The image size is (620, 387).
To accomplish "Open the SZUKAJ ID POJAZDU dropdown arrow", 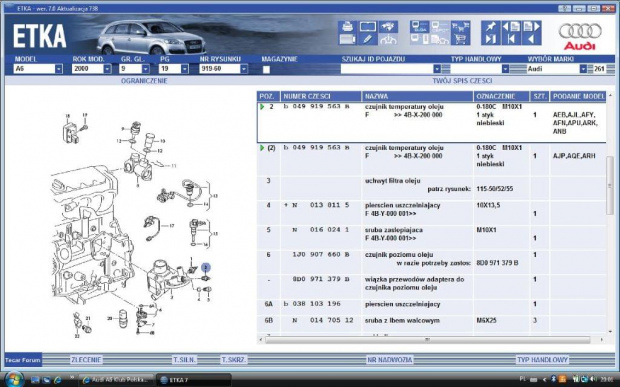I will pos(437,69).
